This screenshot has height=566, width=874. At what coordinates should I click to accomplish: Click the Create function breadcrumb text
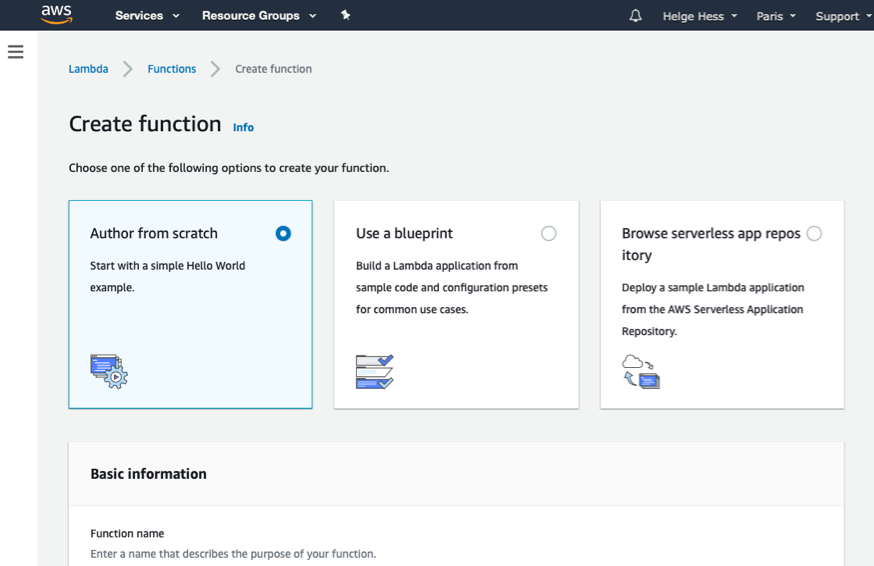coord(273,69)
